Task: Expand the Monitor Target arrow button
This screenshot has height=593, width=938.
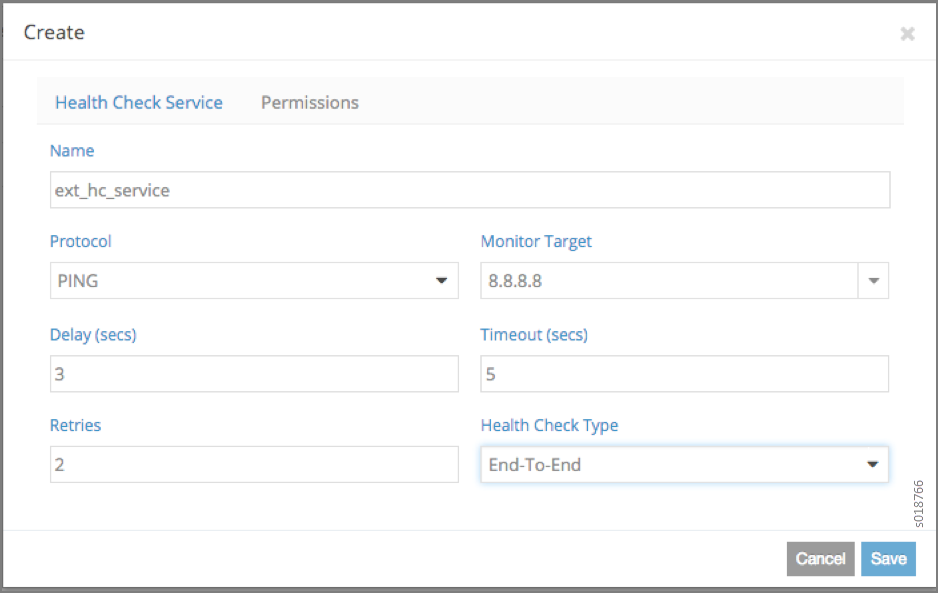Action: pos(874,281)
